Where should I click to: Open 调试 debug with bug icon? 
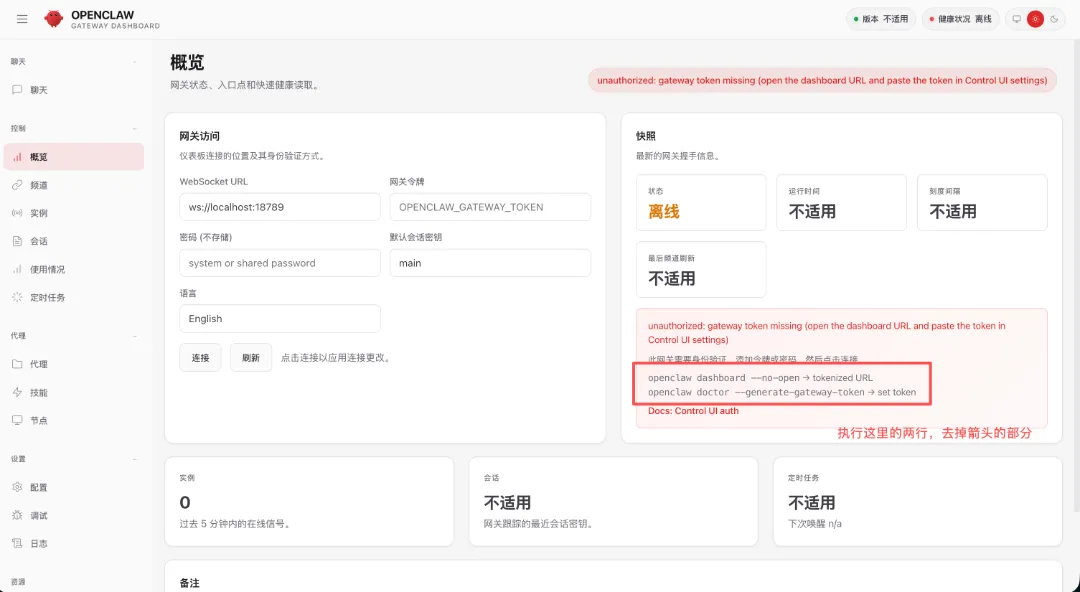coord(74,516)
